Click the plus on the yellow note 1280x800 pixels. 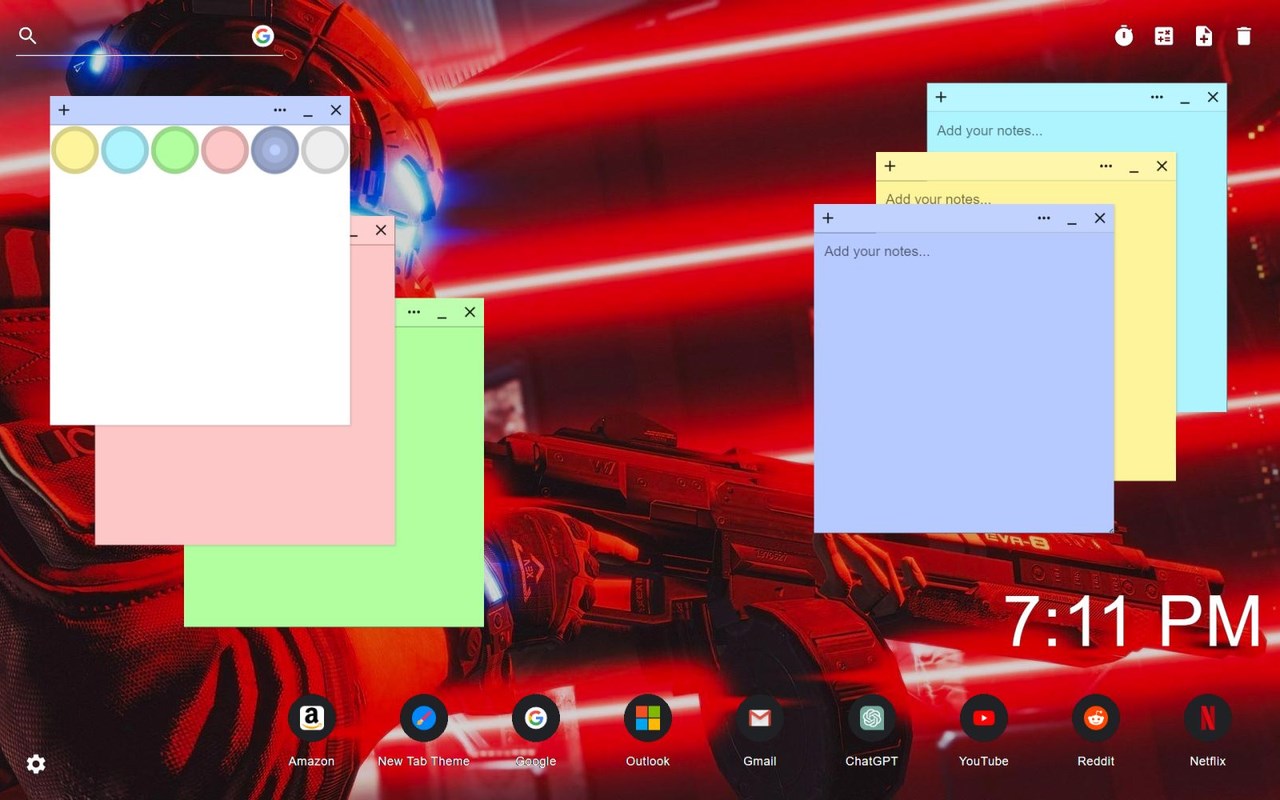[x=890, y=166]
